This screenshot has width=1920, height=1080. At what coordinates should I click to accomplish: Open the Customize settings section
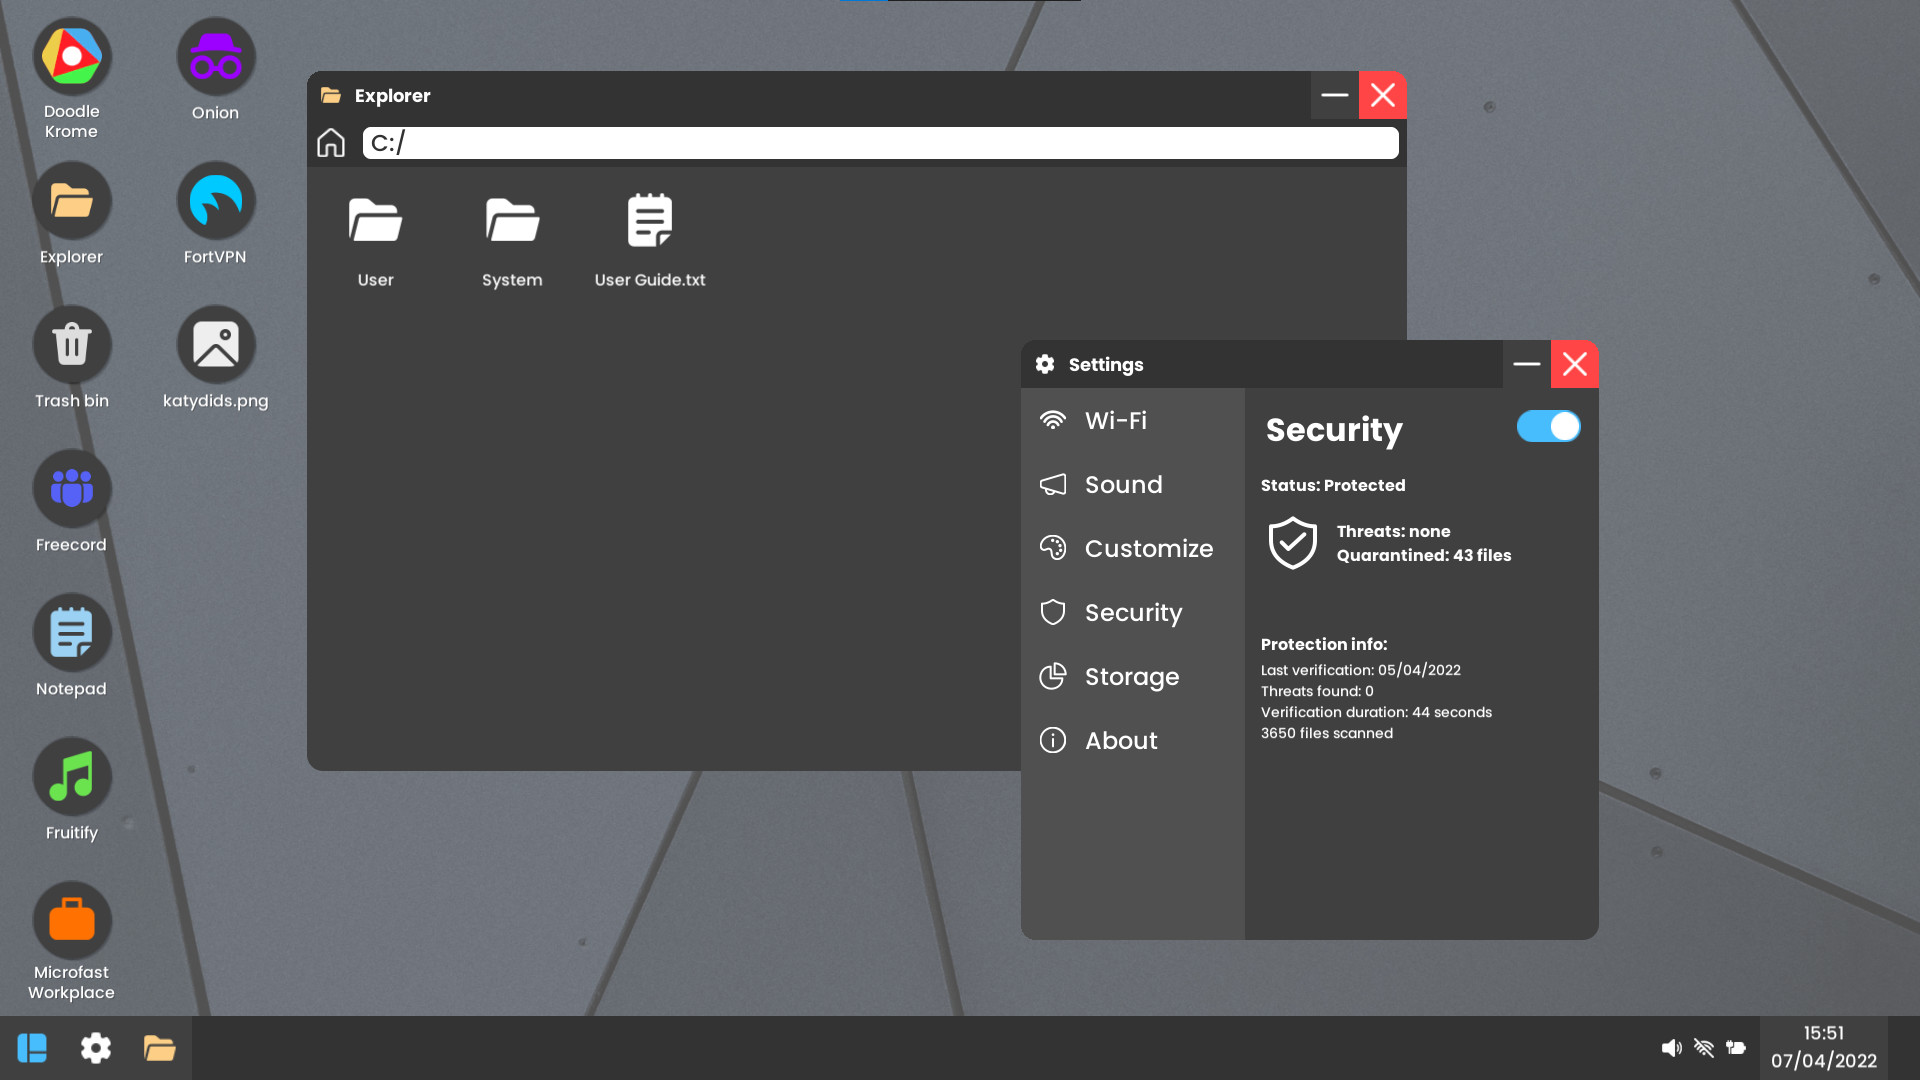[1148, 548]
